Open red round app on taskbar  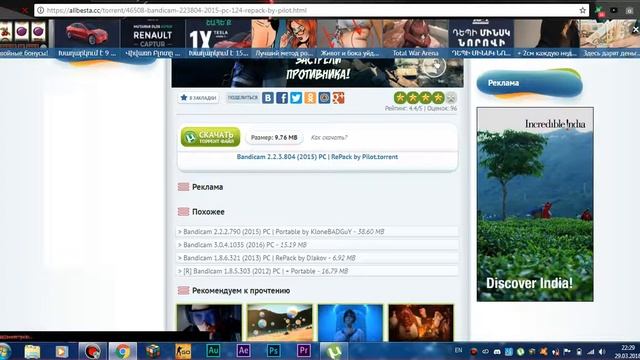(92, 351)
